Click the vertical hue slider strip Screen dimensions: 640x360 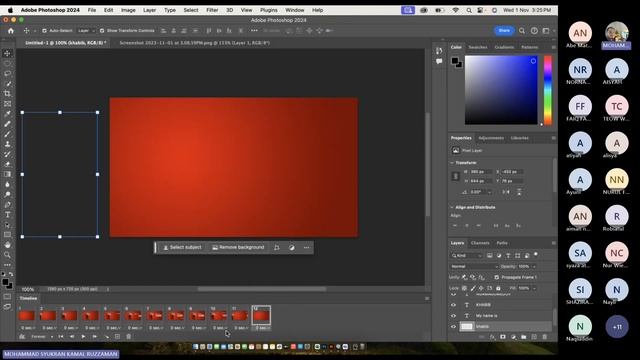click(548, 90)
